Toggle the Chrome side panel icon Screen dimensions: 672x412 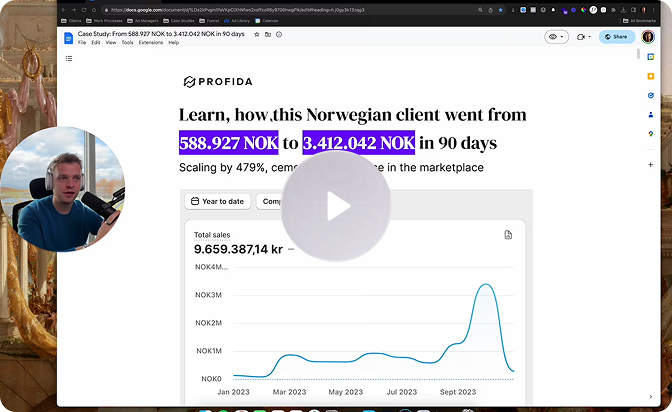pos(633,10)
